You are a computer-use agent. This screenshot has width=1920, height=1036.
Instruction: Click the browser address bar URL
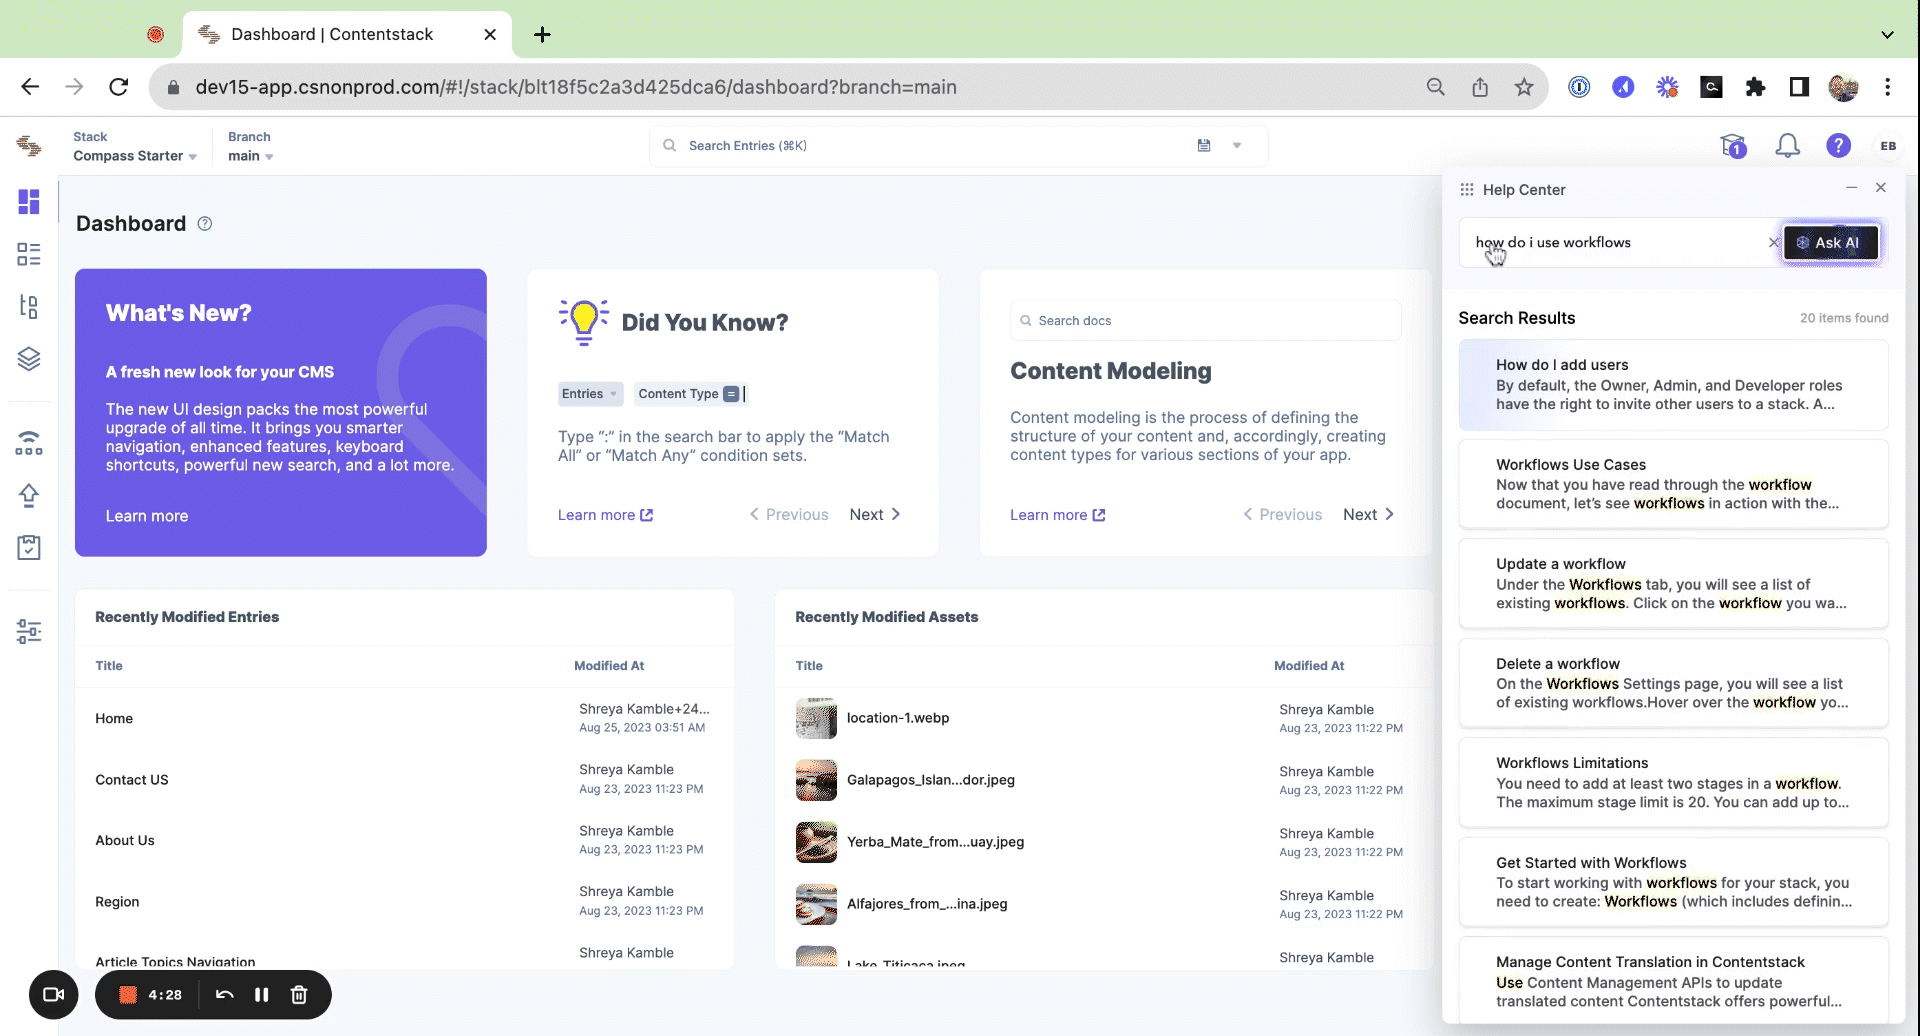pos(576,87)
